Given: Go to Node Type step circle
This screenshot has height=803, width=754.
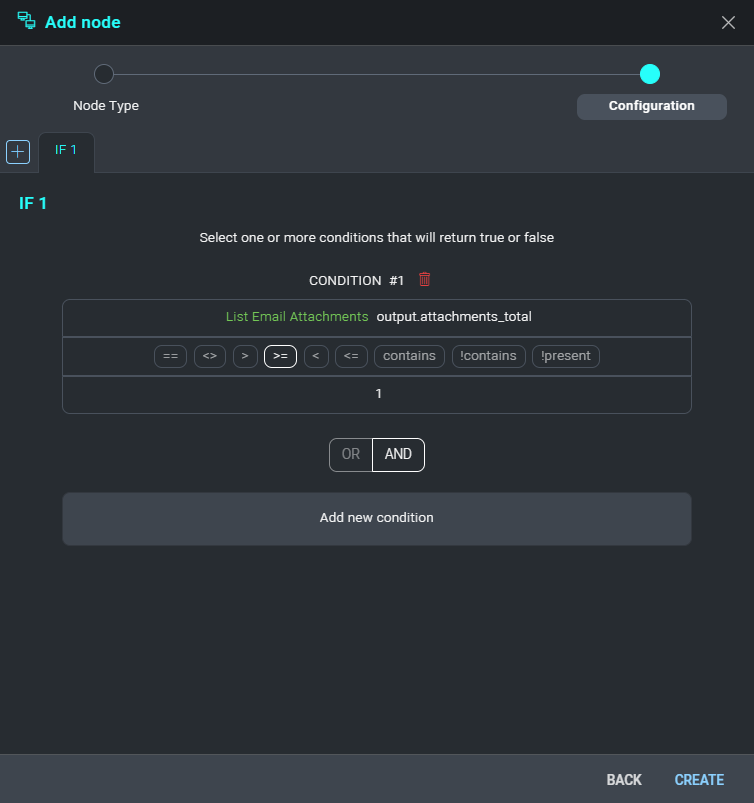Looking at the screenshot, I should (104, 74).
